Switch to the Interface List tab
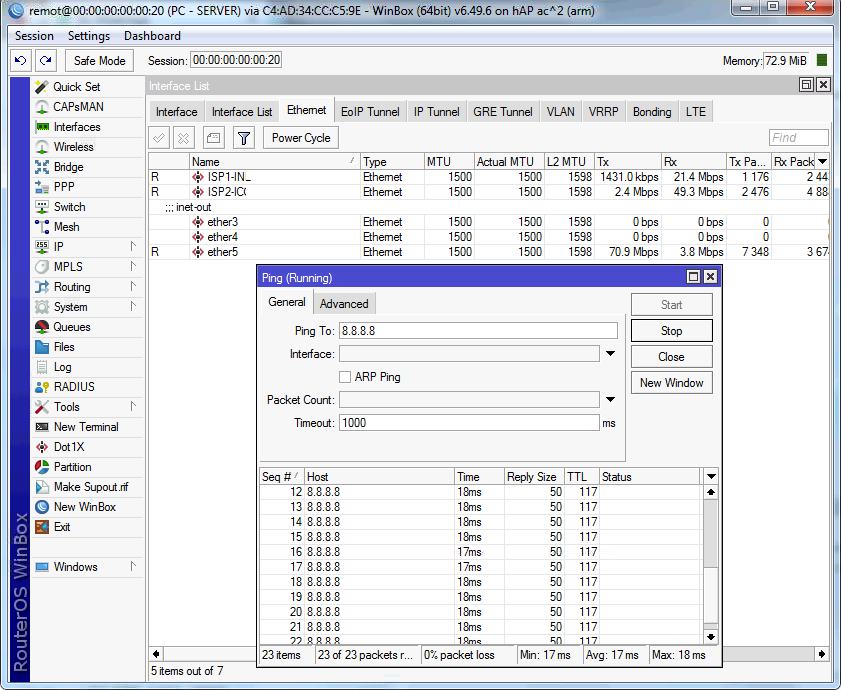Image resolution: width=841 pixels, height=690 pixels. point(242,112)
